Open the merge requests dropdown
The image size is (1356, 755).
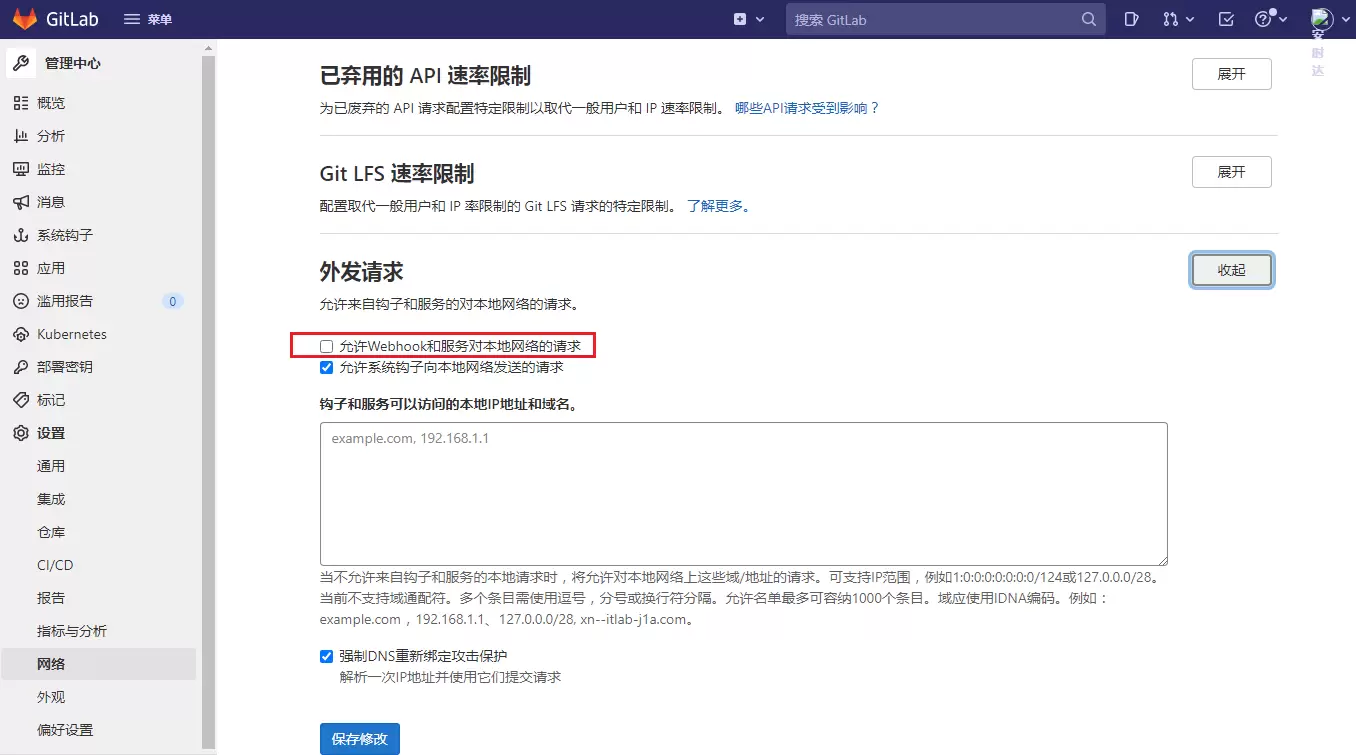[x=1179, y=19]
